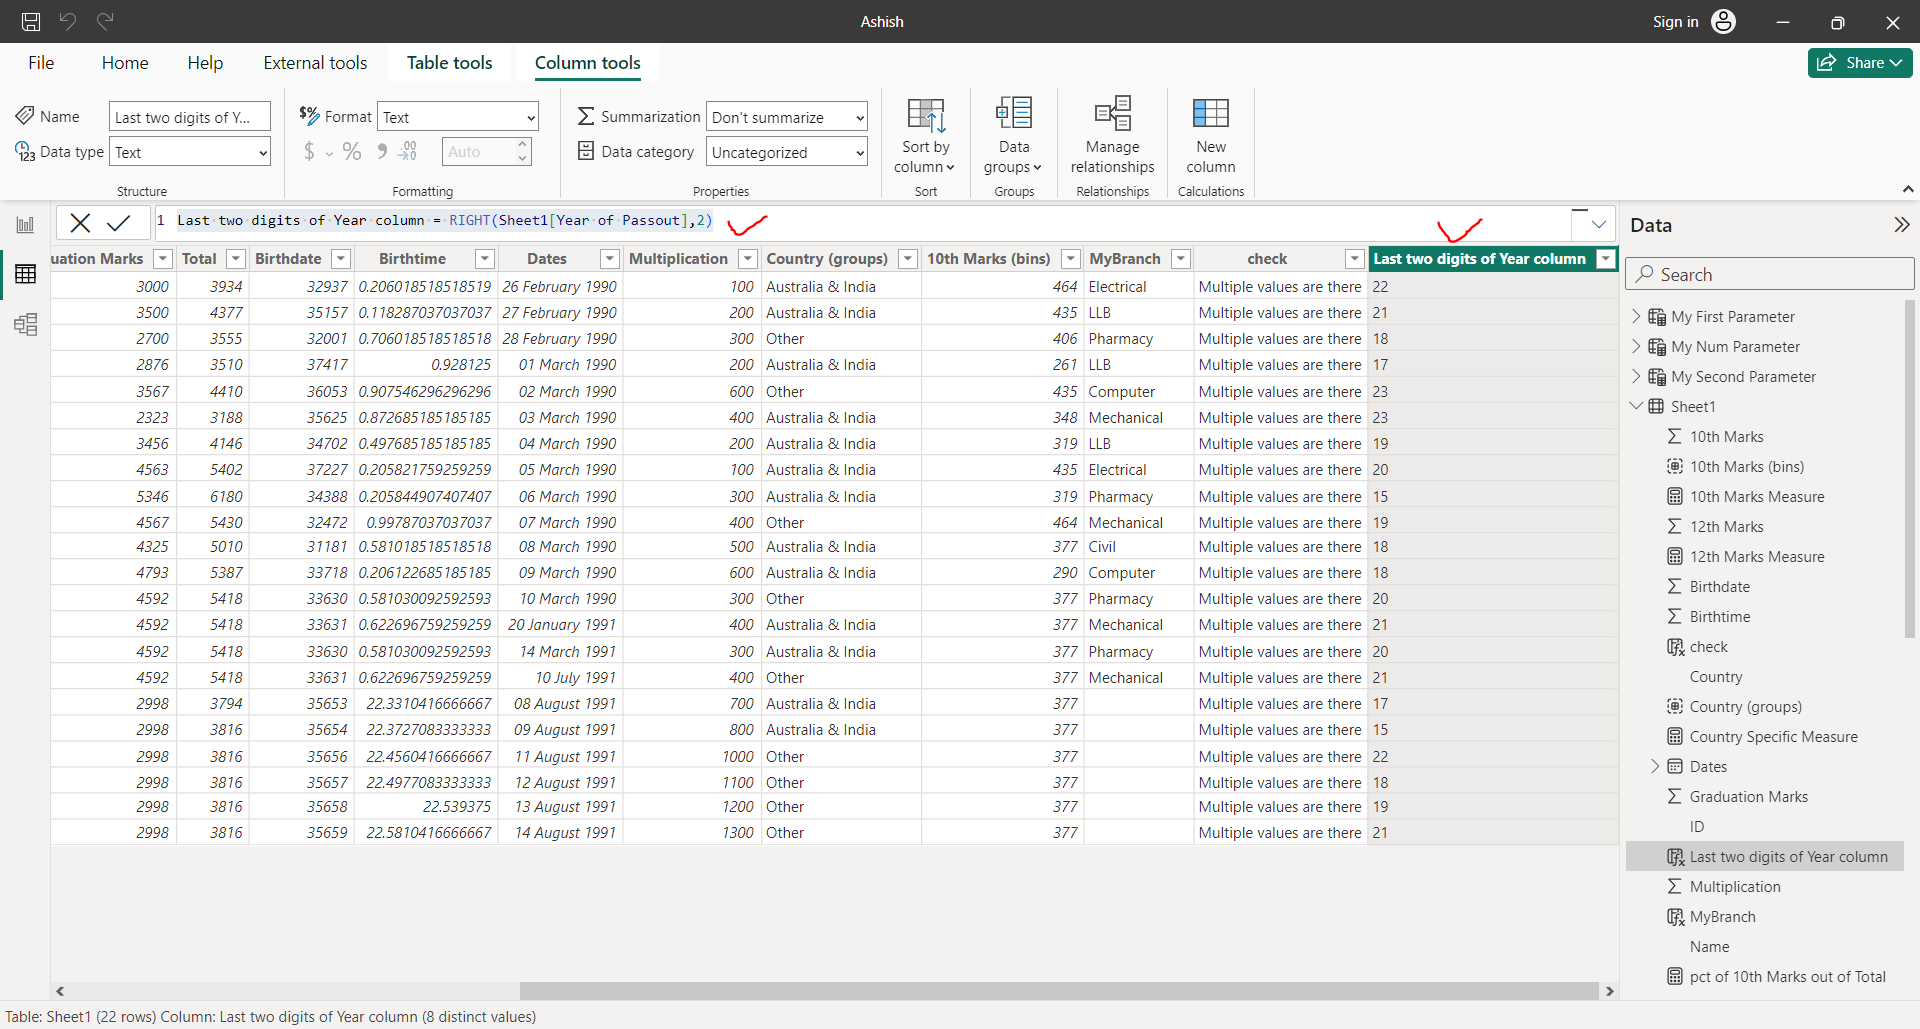
Task: Create a New column from the ribbon
Action: tap(1210, 135)
